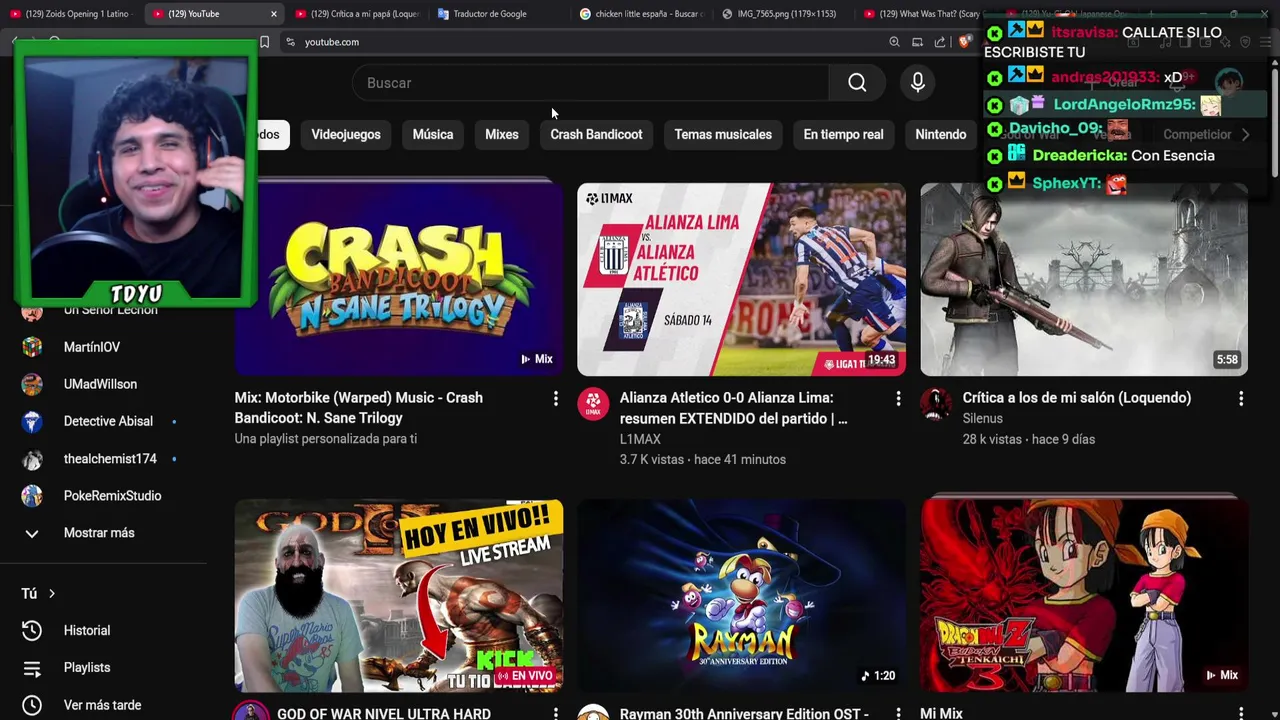This screenshot has height=720, width=1280.
Task: Click the share page icon in address bar
Action: [940, 42]
